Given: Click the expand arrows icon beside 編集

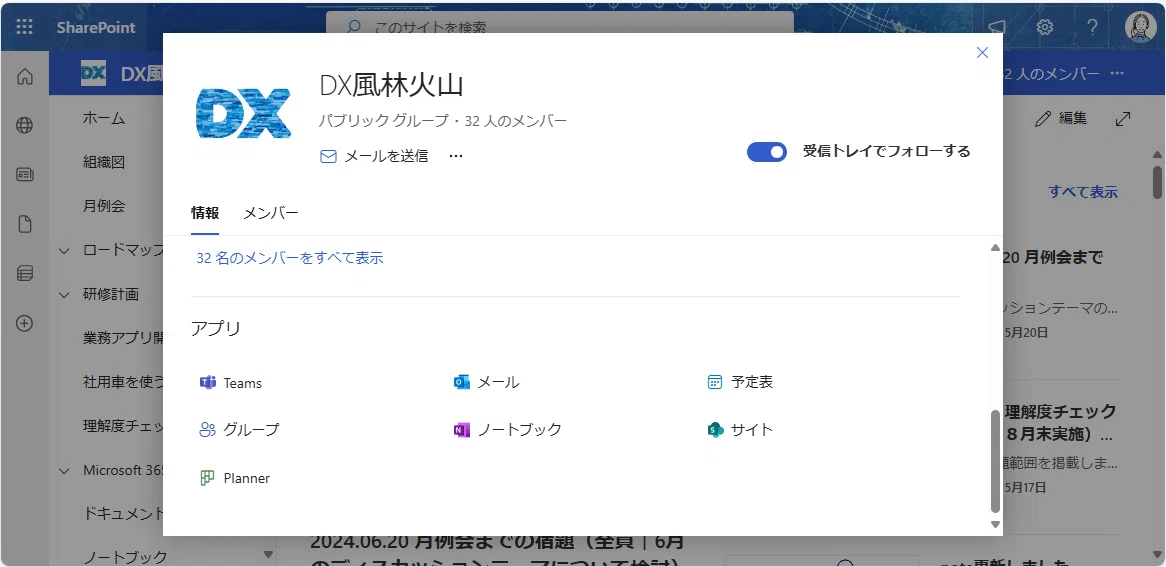Looking at the screenshot, I should point(1123,118).
